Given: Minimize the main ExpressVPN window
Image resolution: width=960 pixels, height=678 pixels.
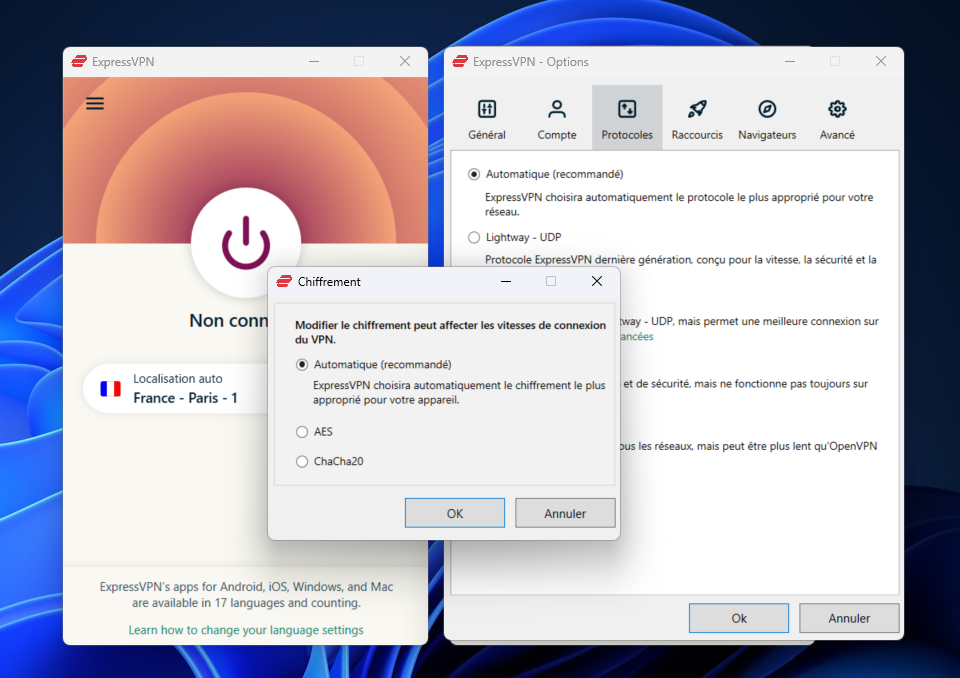Looking at the screenshot, I should (x=314, y=61).
